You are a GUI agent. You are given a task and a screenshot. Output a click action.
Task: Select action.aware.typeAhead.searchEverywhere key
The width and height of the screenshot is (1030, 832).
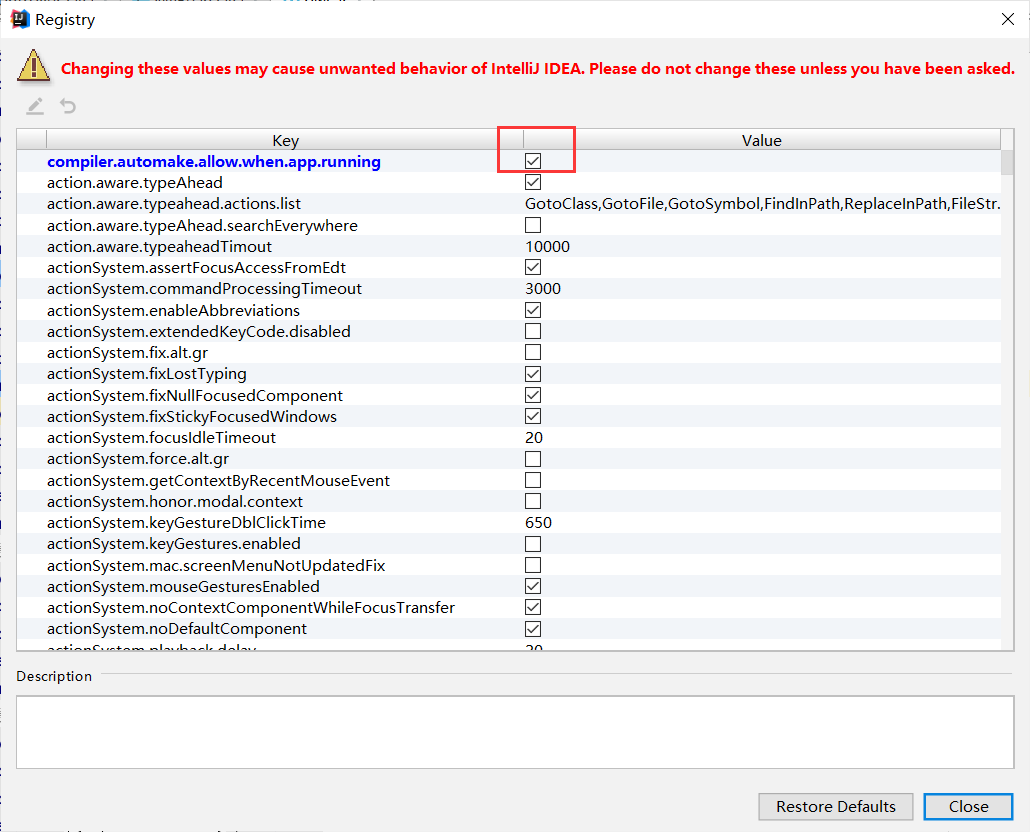click(x=202, y=225)
